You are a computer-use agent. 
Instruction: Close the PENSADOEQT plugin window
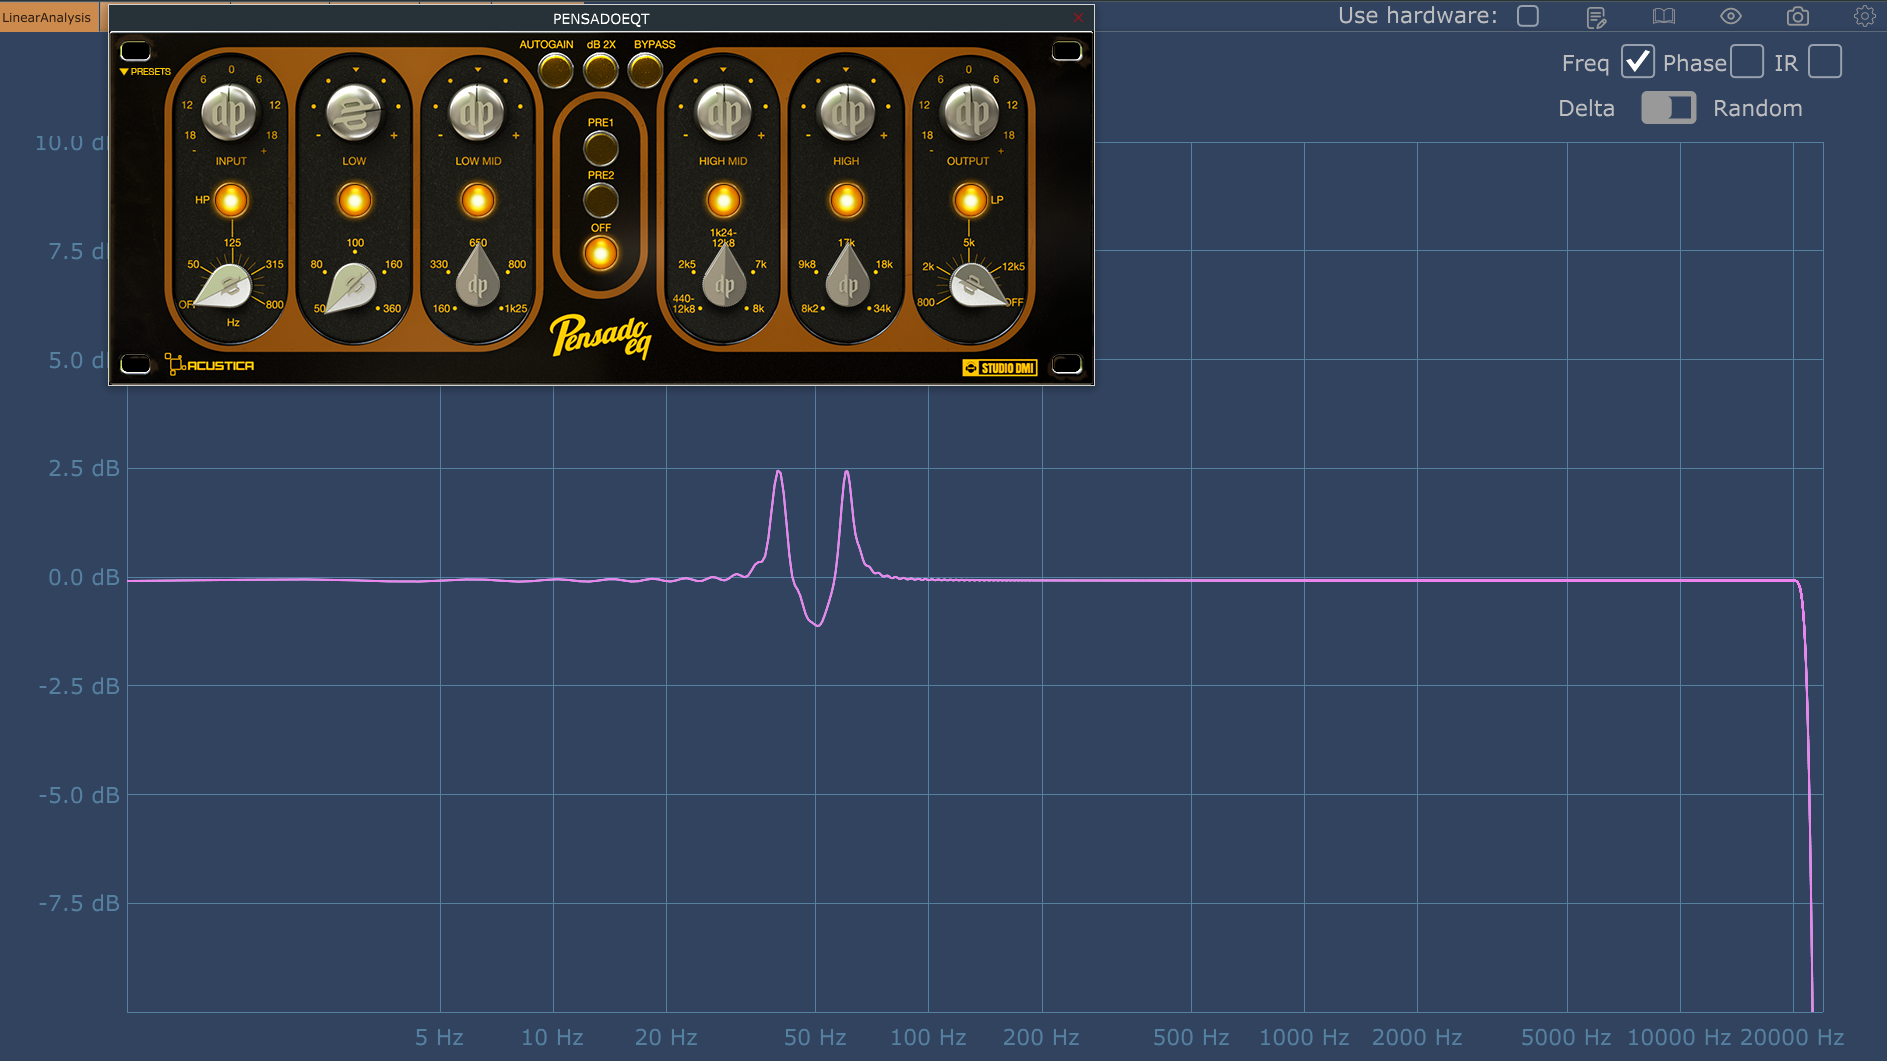point(1078,18)
